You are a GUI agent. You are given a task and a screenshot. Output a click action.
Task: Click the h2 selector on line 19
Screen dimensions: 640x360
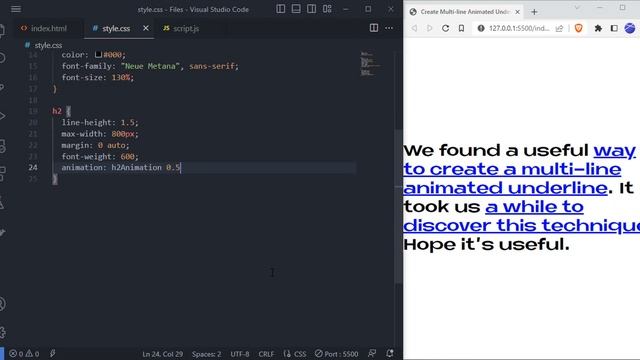57,111
